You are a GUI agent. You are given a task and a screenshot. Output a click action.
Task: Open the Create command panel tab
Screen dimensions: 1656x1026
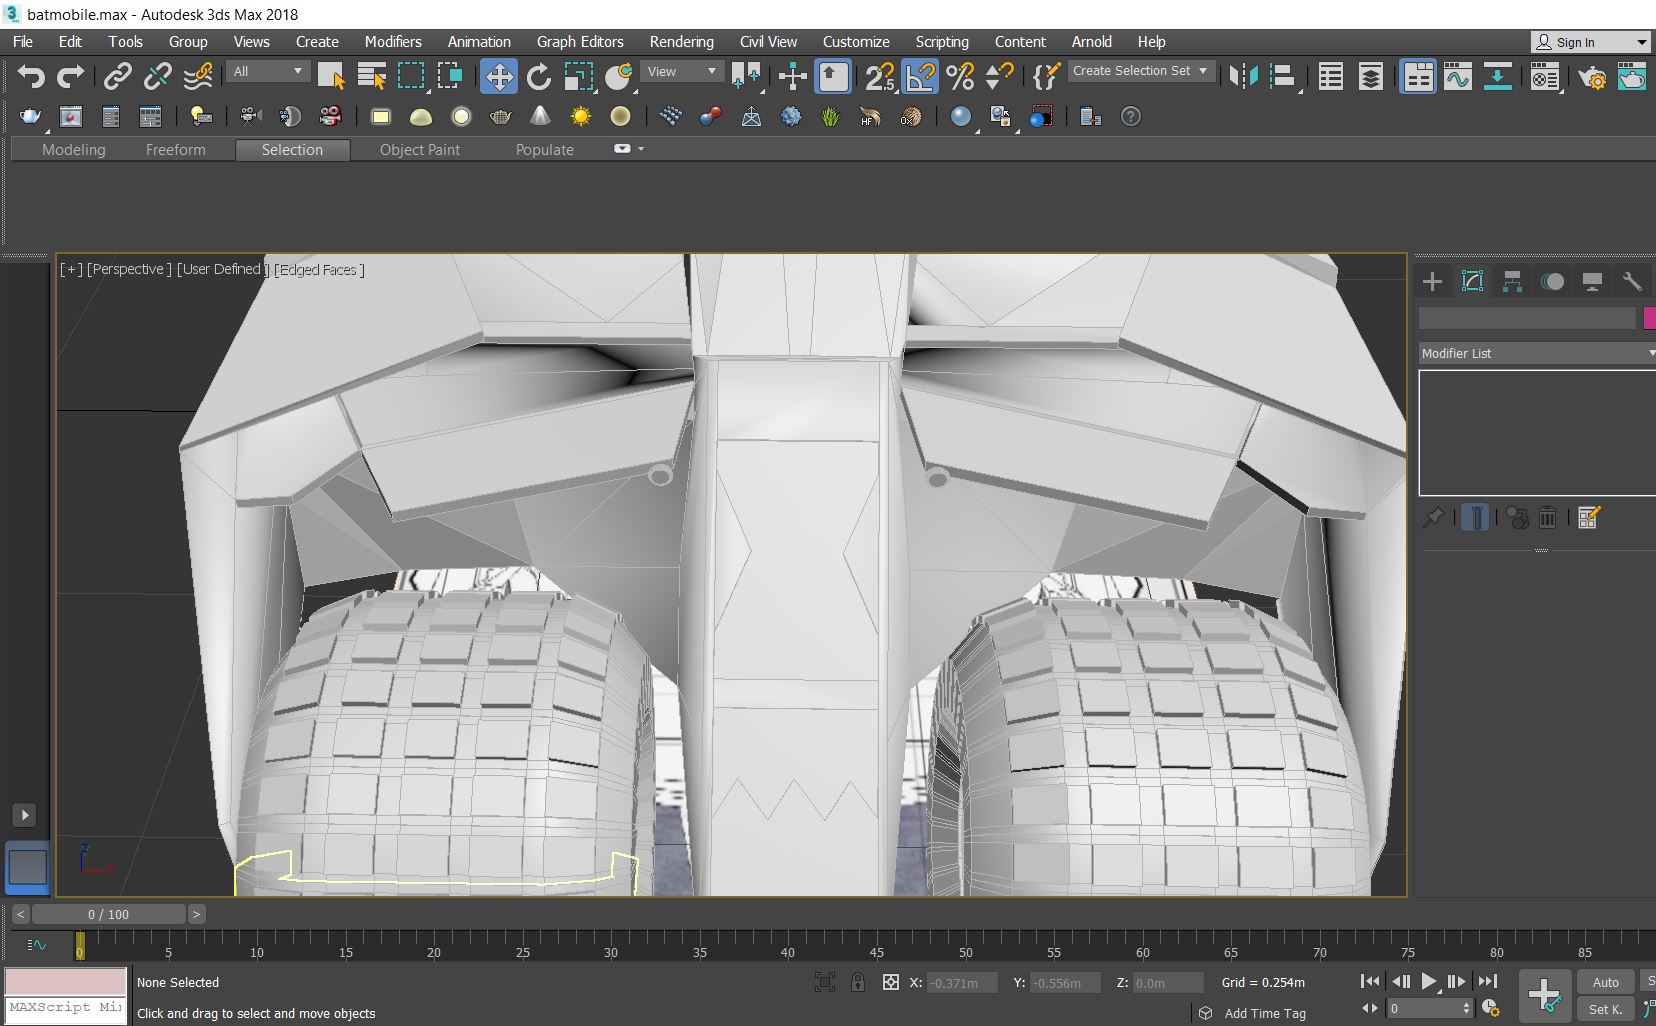pos(1432,281)
